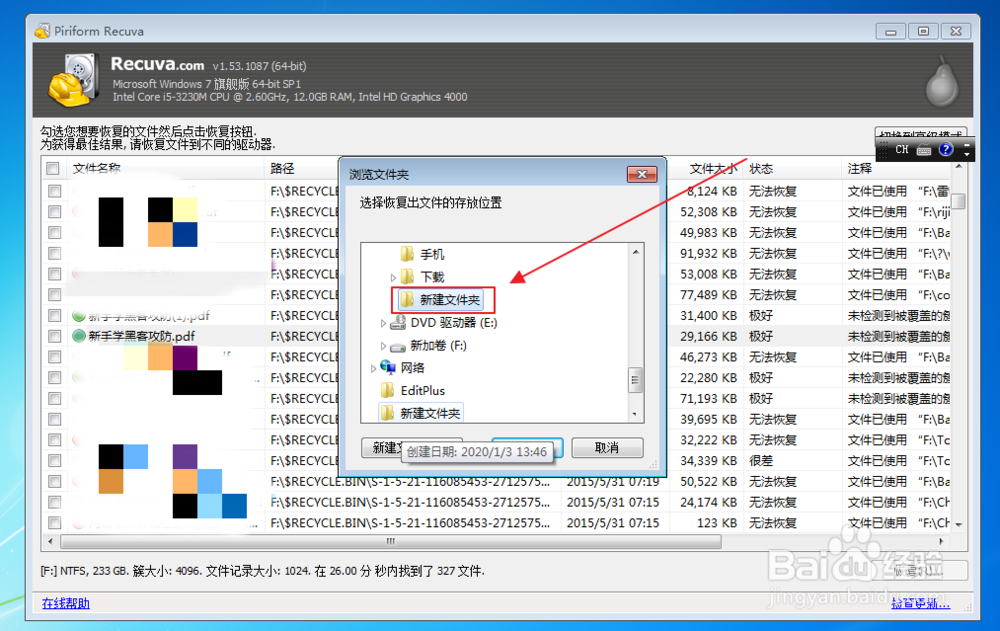Click 取消 in the browse dialog

tap(607, 447)
